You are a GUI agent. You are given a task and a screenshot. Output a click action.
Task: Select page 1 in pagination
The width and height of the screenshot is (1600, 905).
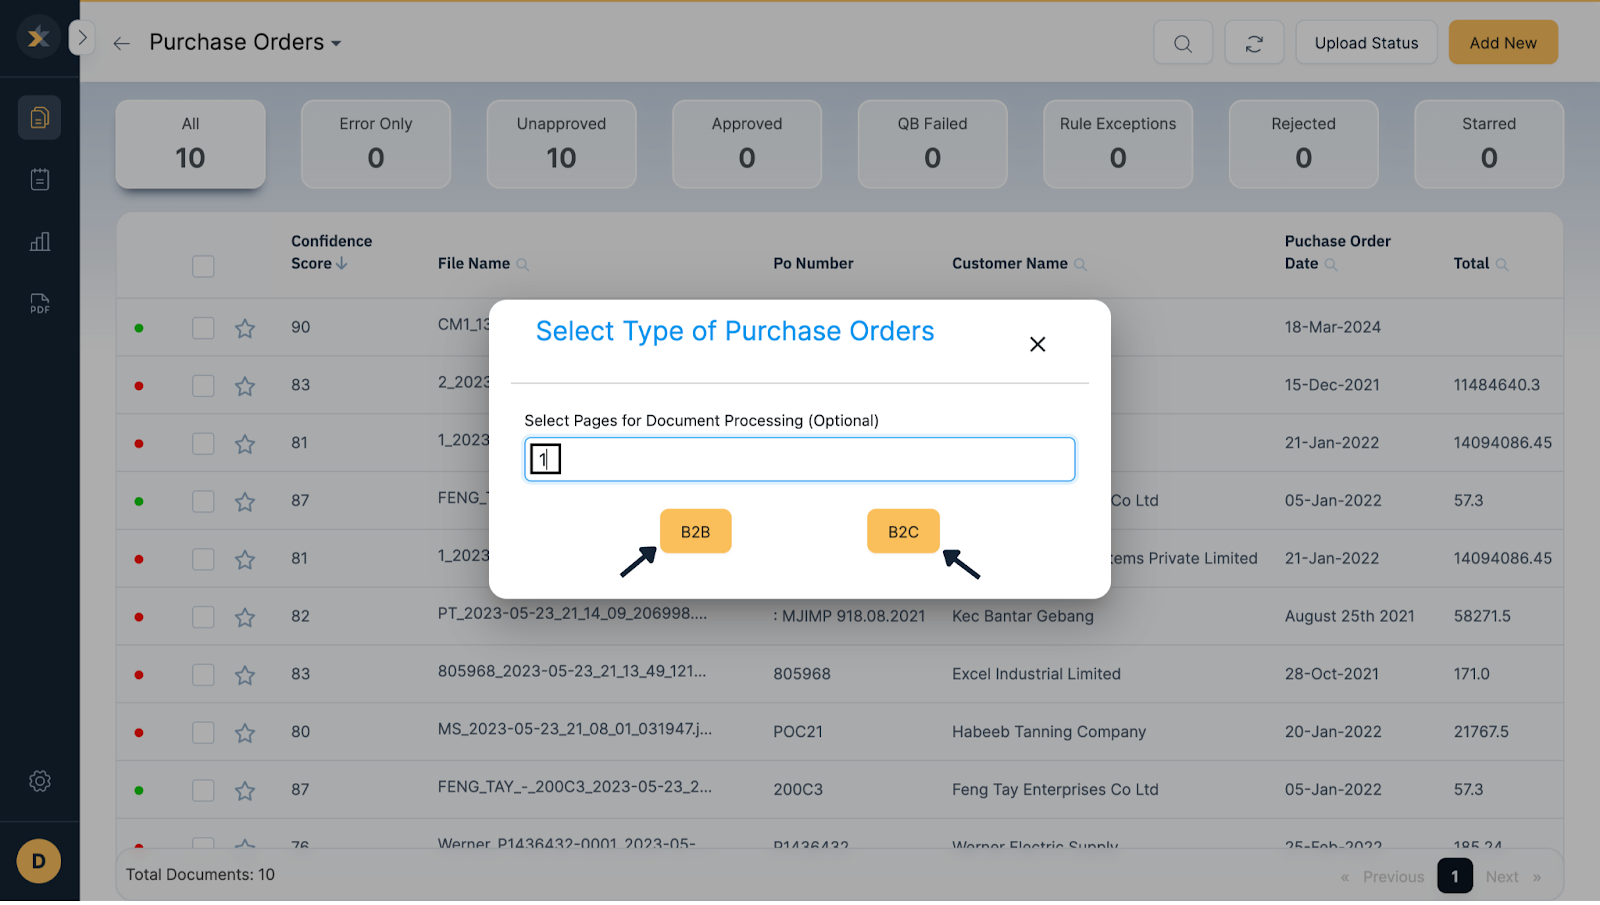coord(1455,876)
